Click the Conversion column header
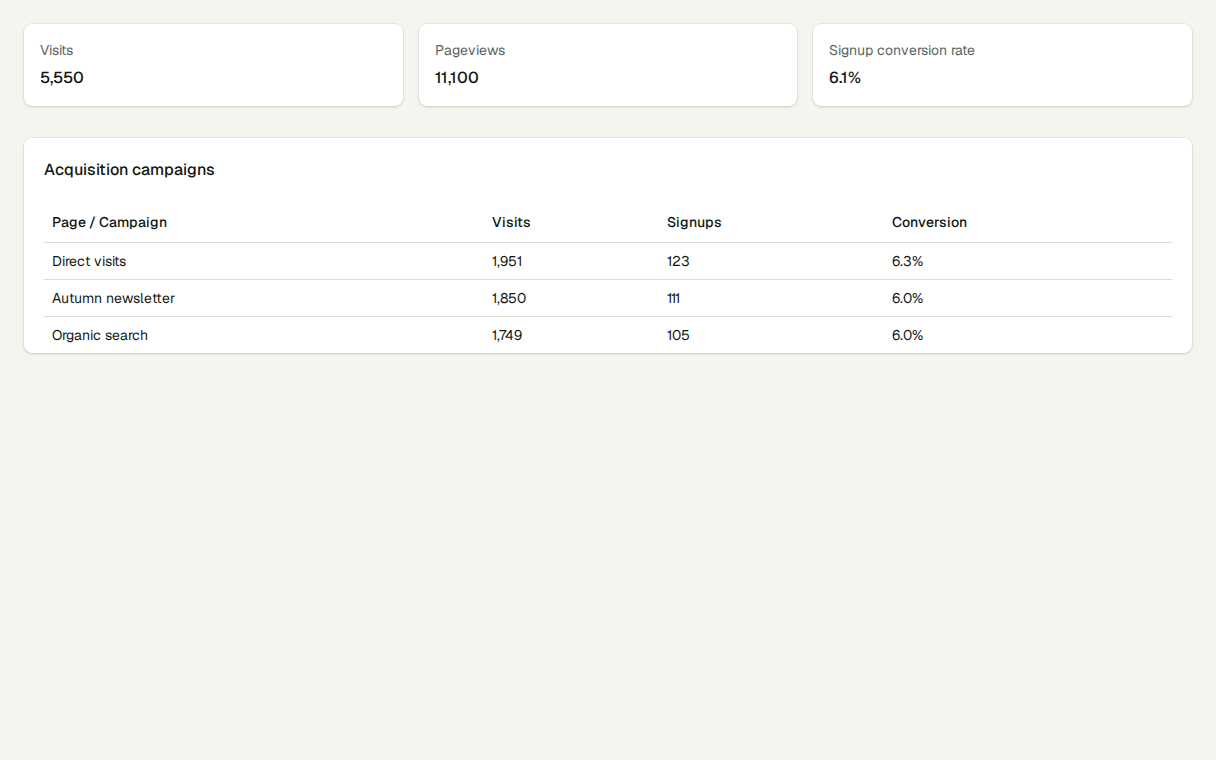This screenshot has height=760, width=1216. point(930,222)
